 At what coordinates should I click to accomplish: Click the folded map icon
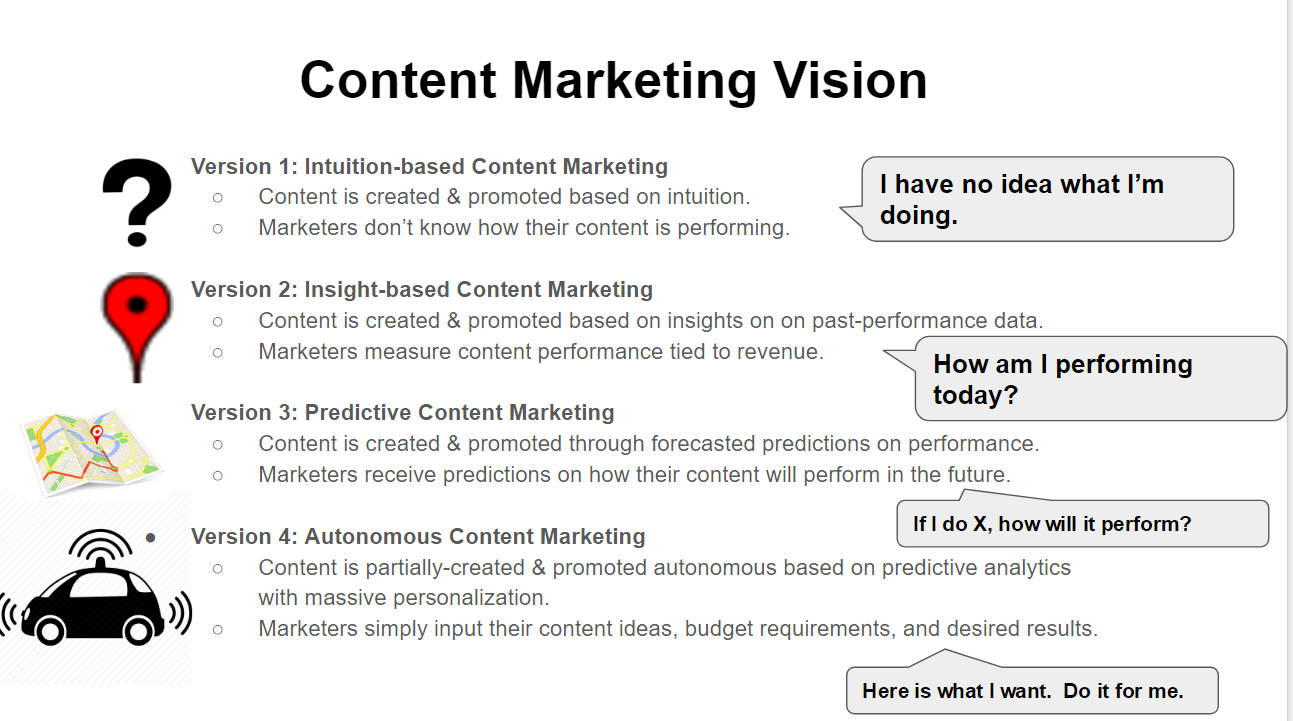pyautogui.click(x=92, y=449)
